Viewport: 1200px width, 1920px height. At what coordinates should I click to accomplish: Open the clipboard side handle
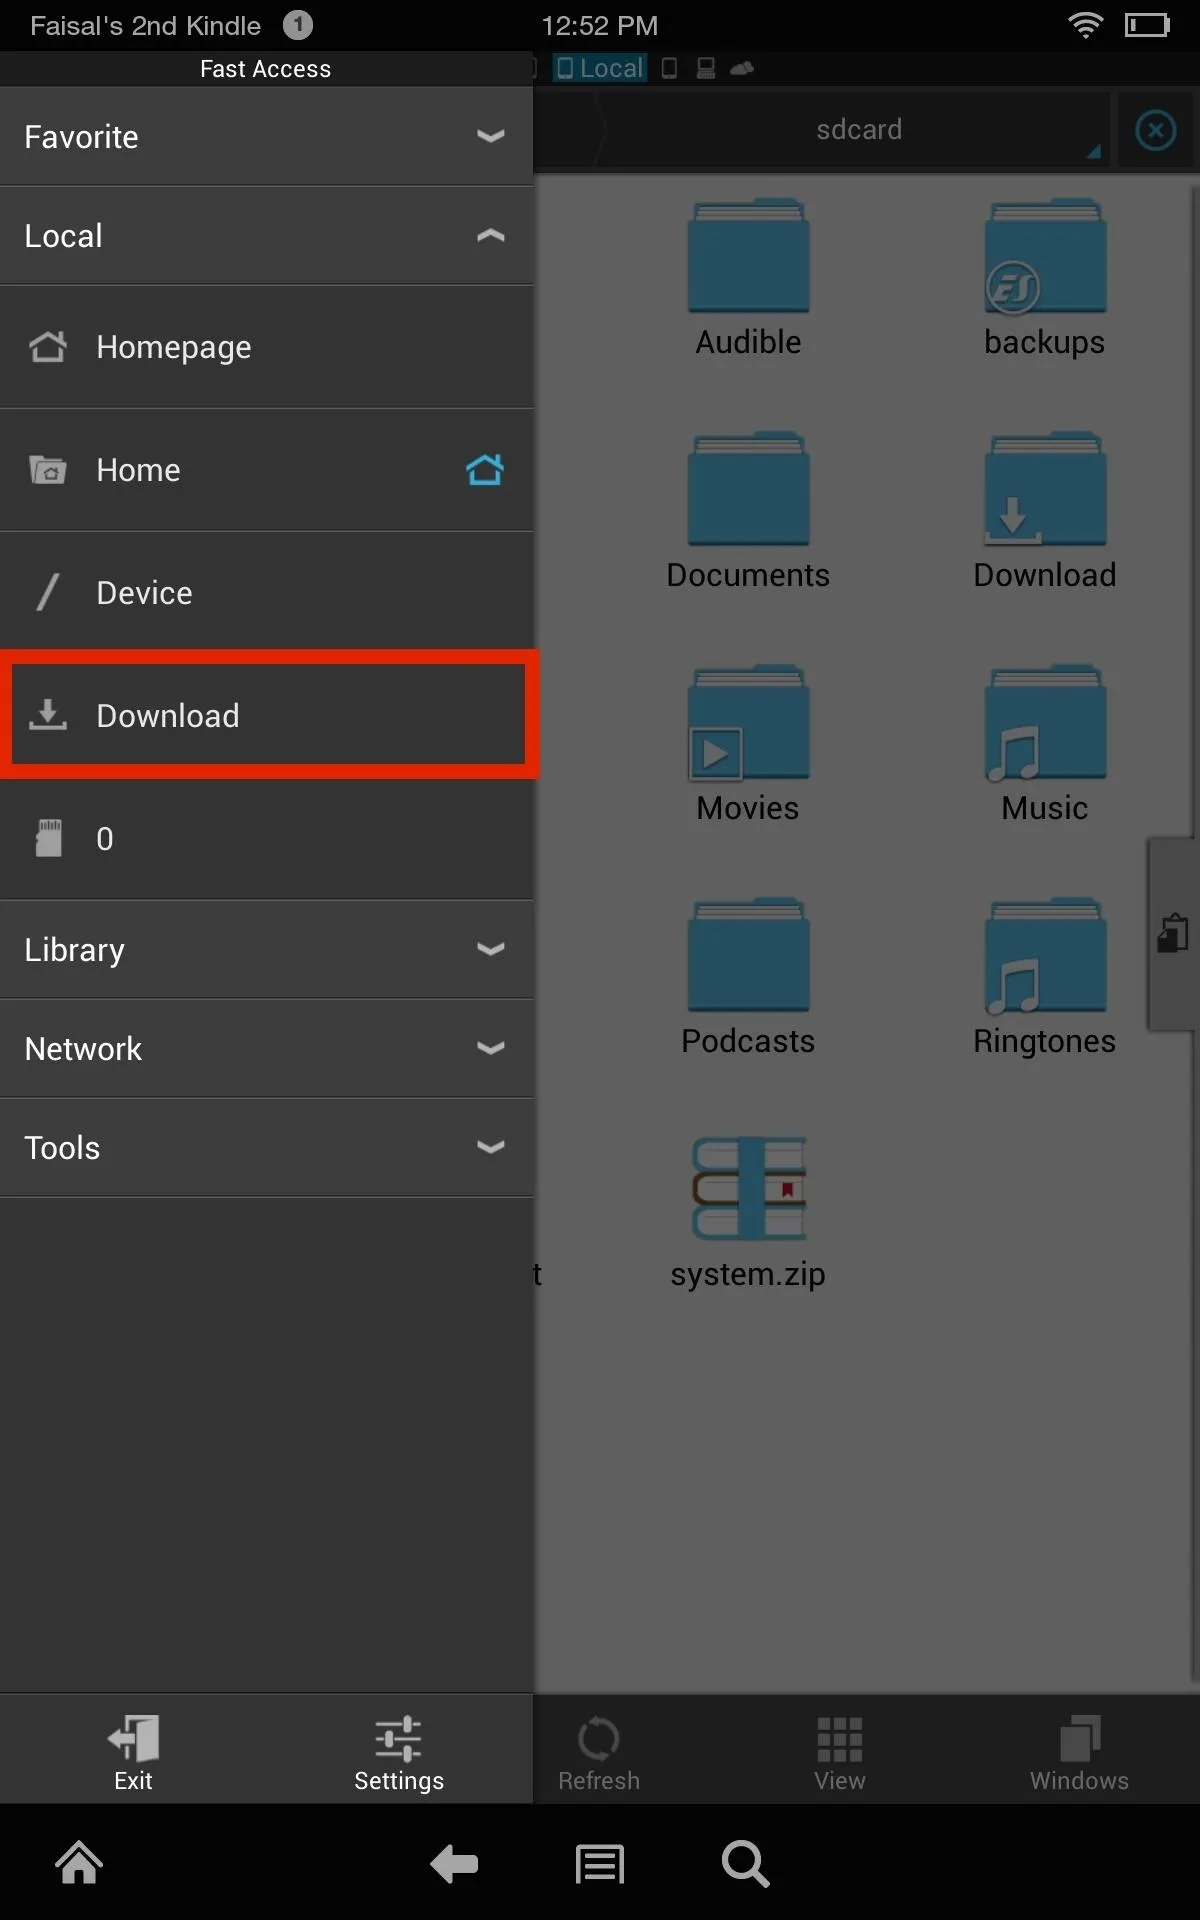pyautogui.click(x=1172, y=934)
